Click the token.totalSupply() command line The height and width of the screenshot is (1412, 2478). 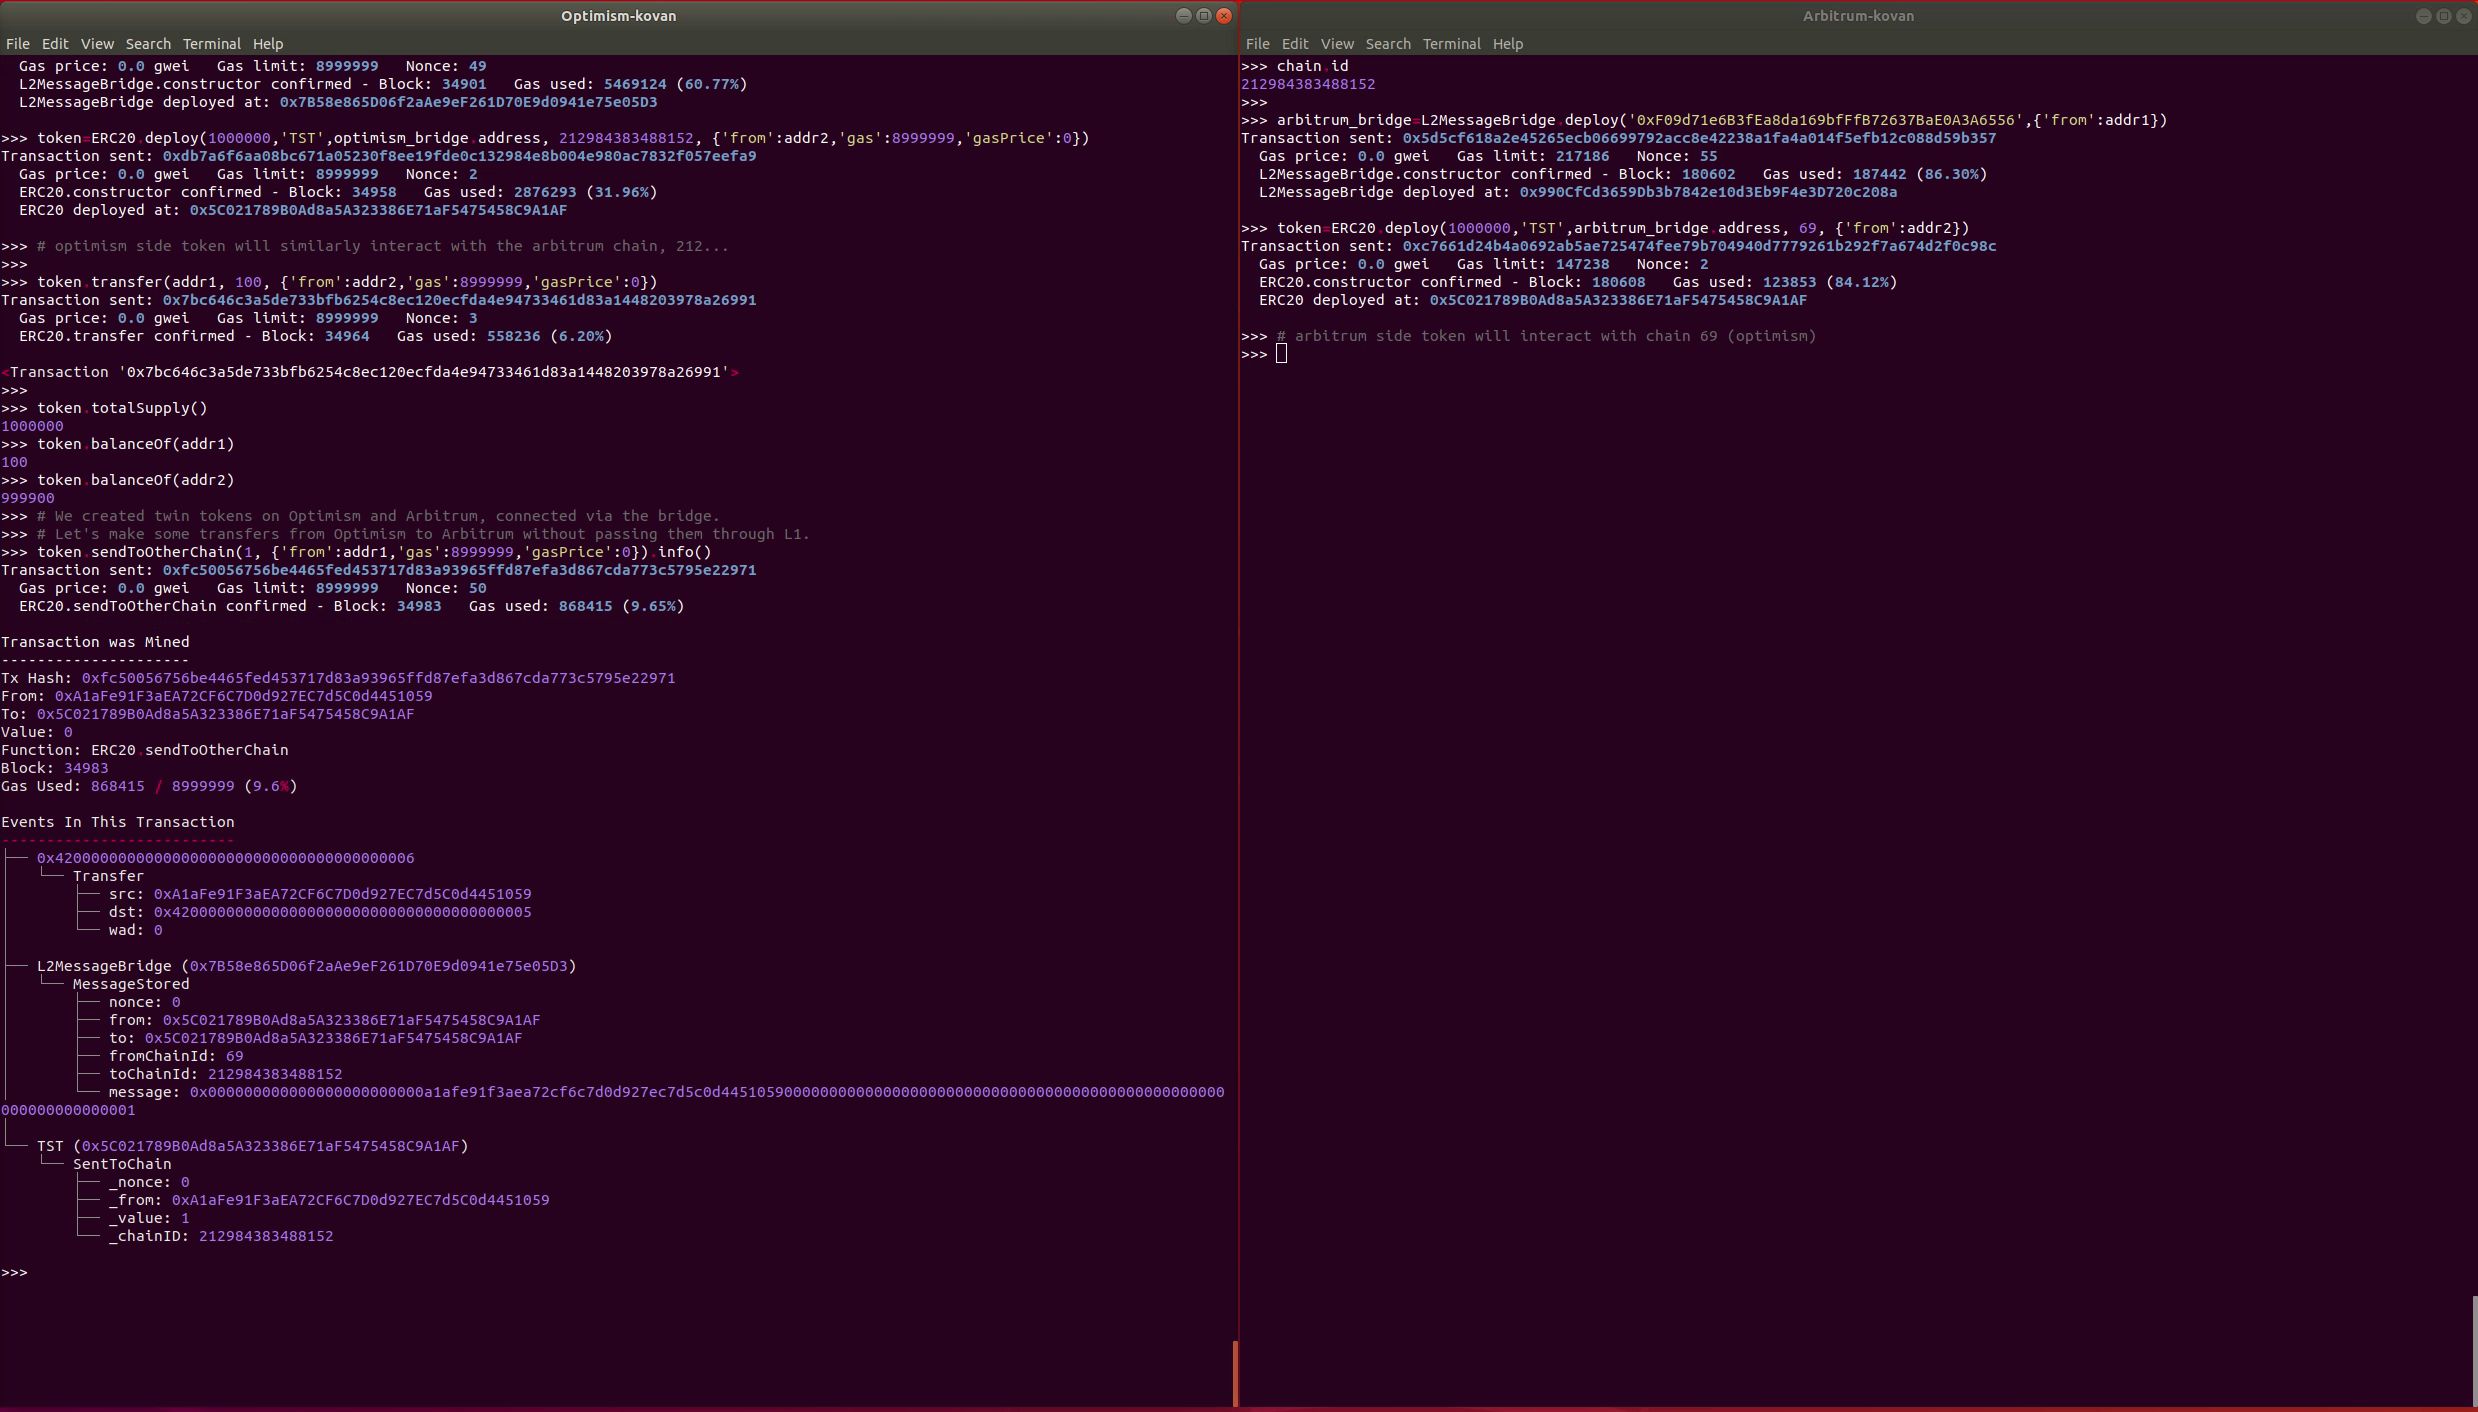point(104,408)
